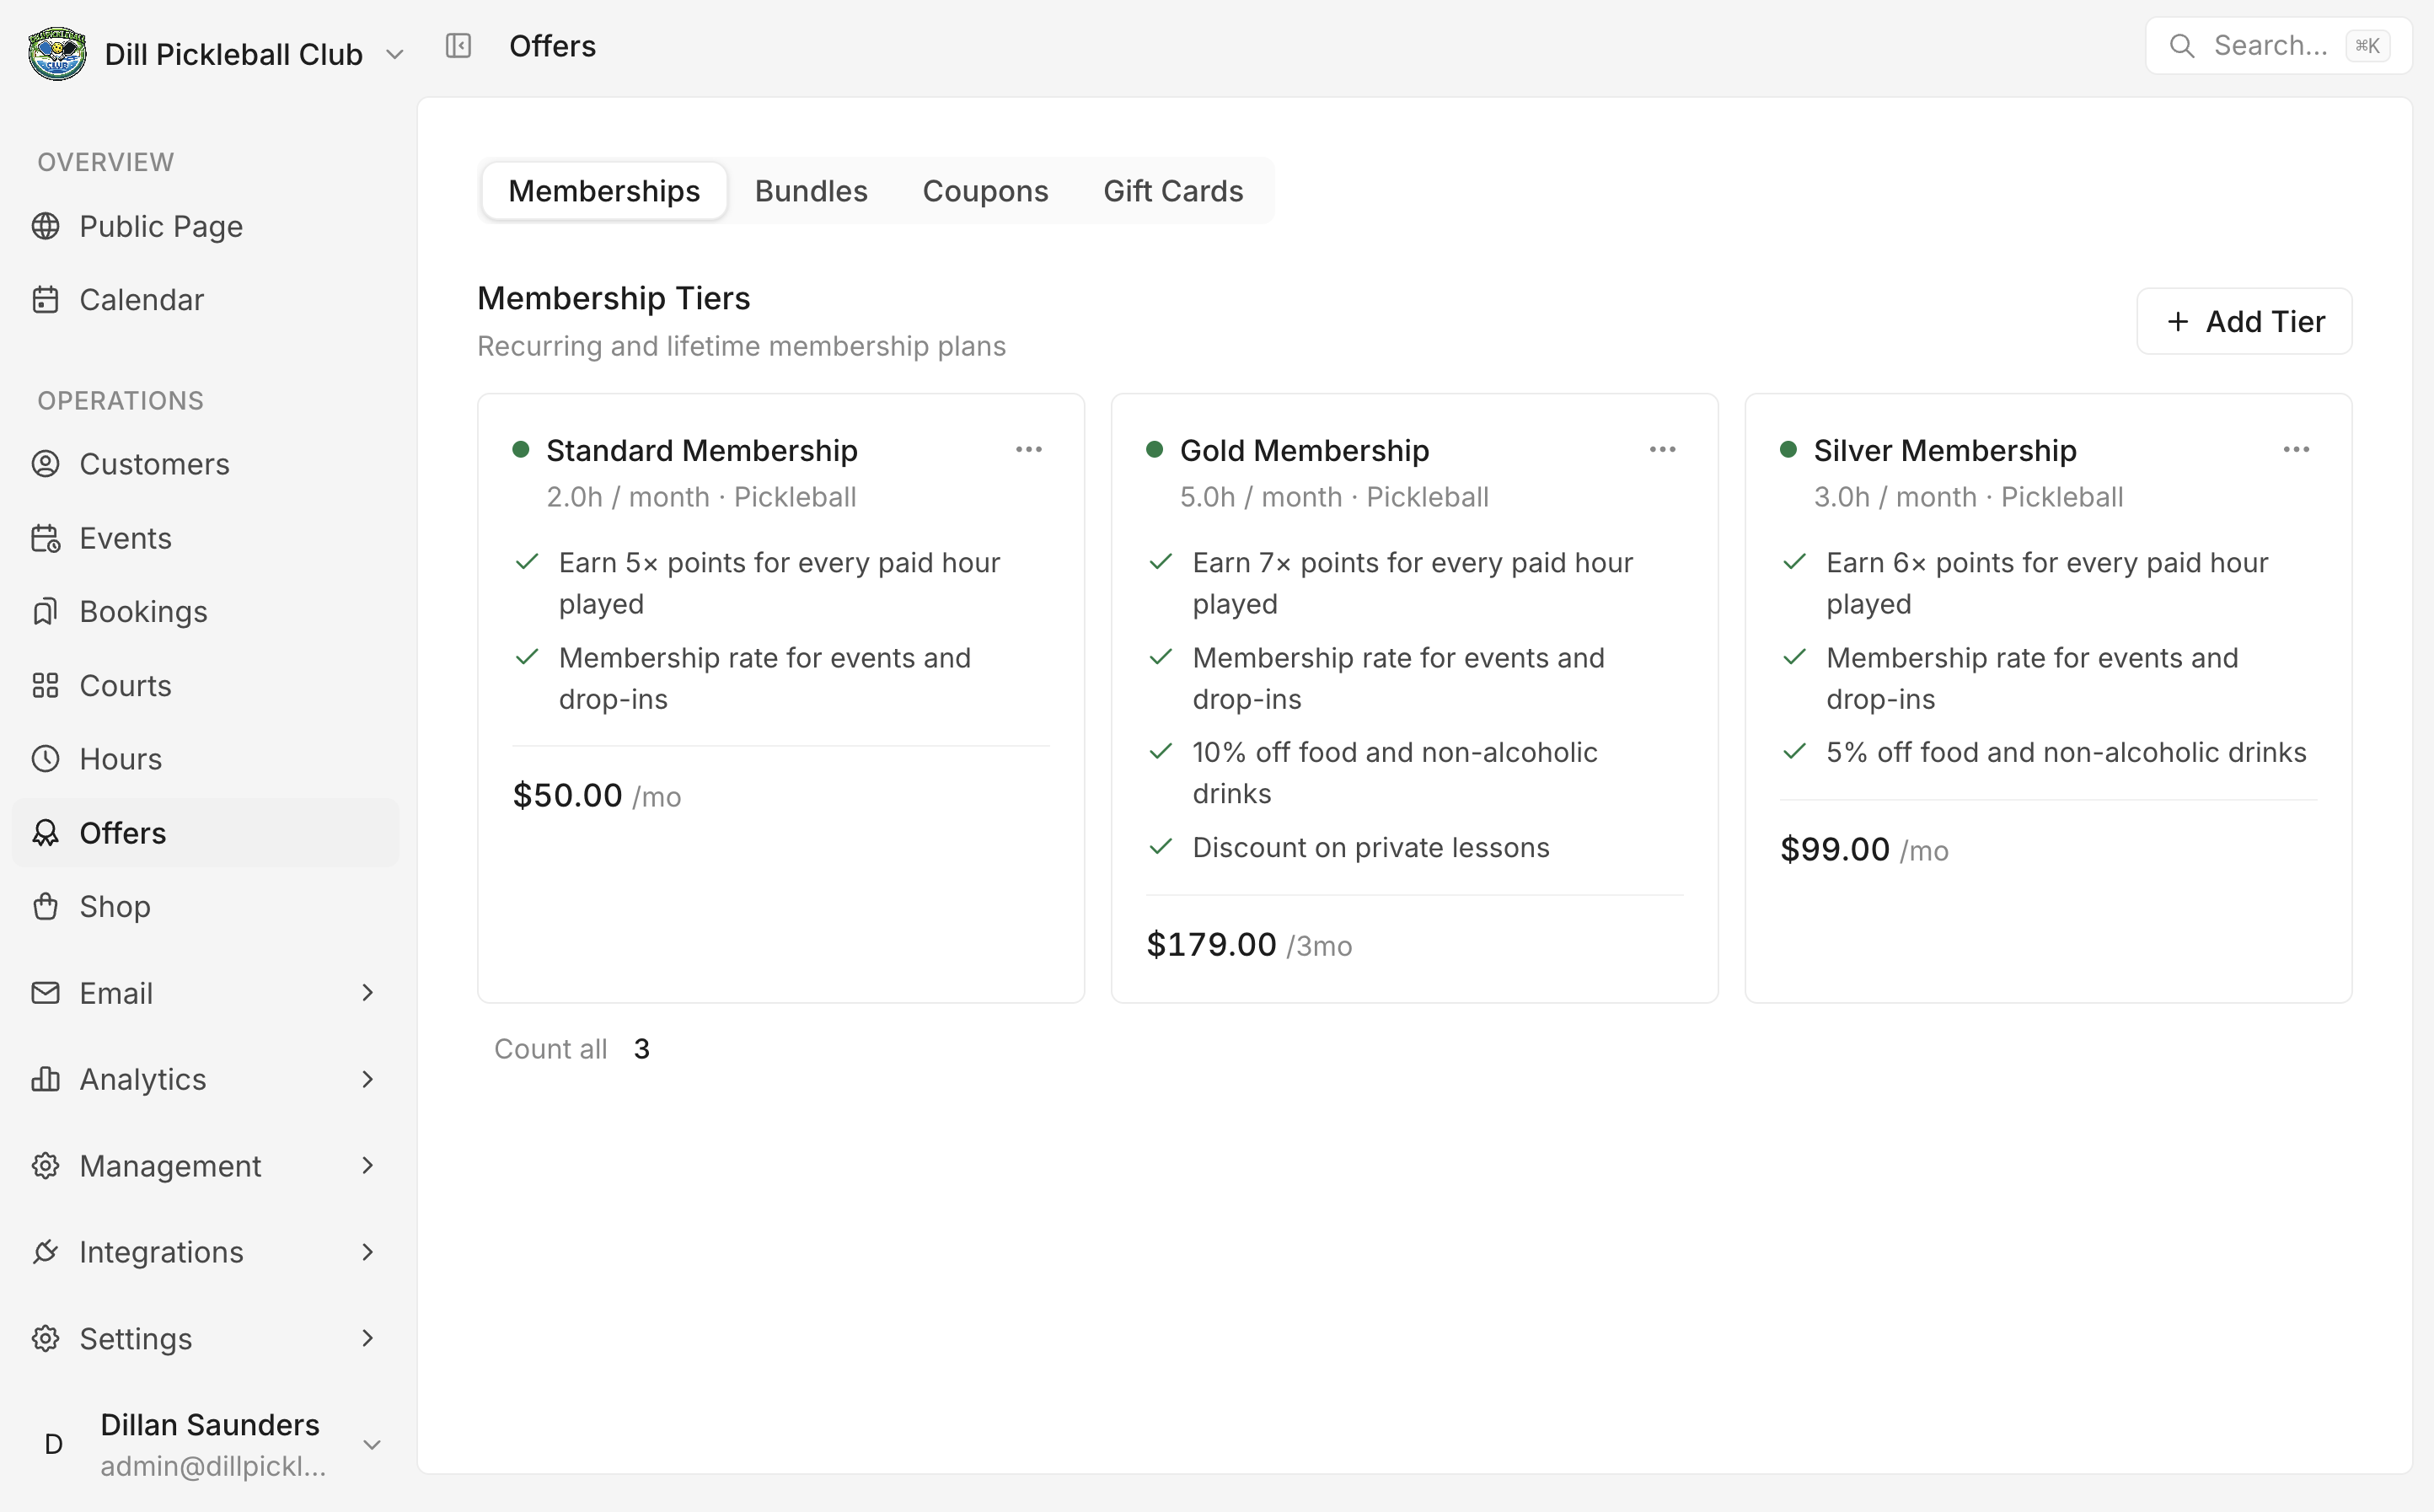Click the Standard Membership title
This screenshot has height=1512, width=2434.
click(x=701, y=451)
